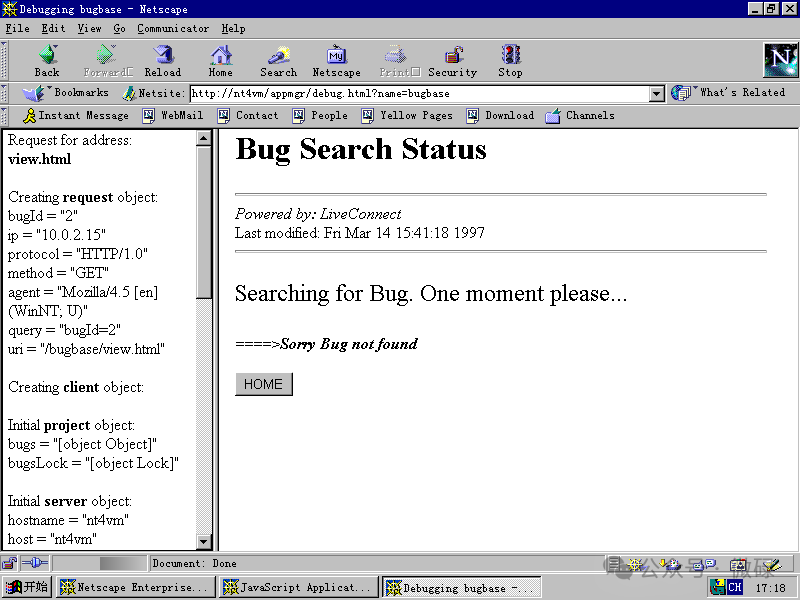Click the online/offline connection plug icon
The height and width of the screenshot is (600, 800).
[35, 563]
